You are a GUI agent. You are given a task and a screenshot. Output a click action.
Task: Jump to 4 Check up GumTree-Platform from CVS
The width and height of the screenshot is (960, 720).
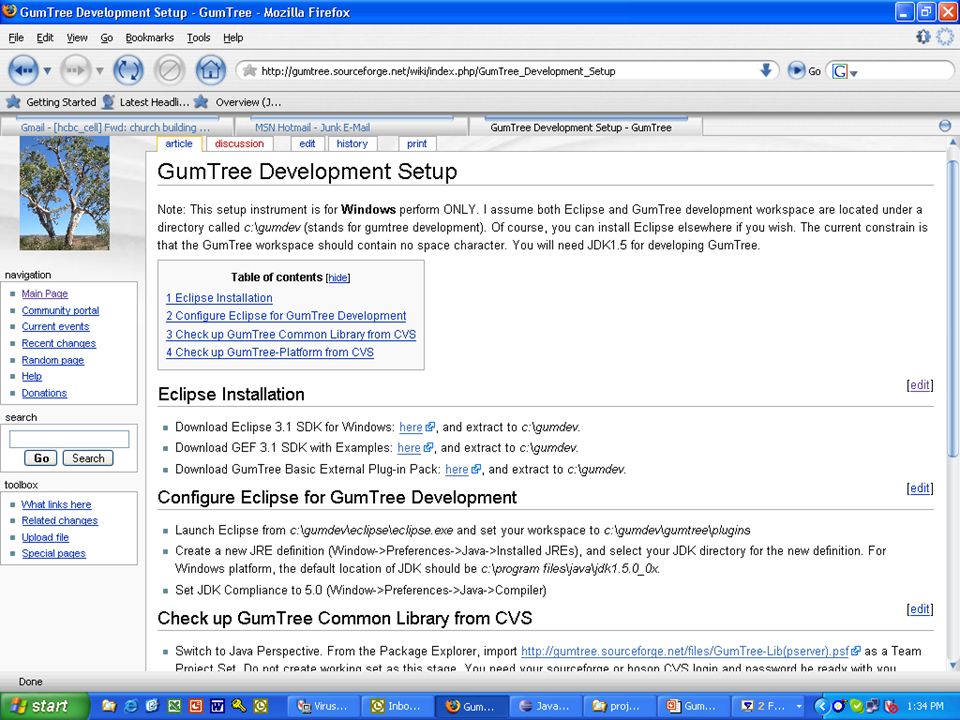click(269, 352)
